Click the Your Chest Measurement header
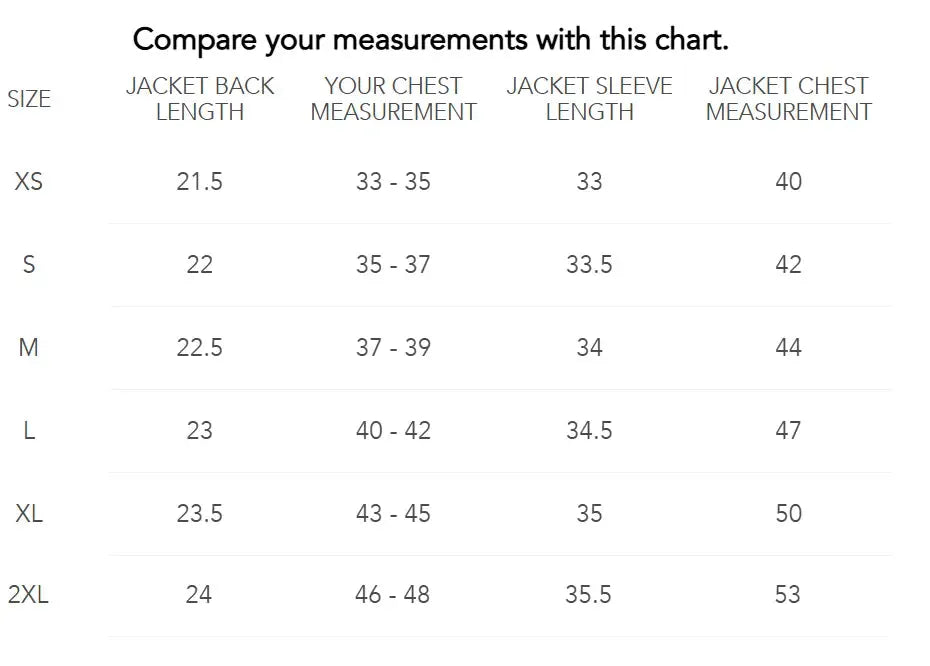 (x=393, y=99)
